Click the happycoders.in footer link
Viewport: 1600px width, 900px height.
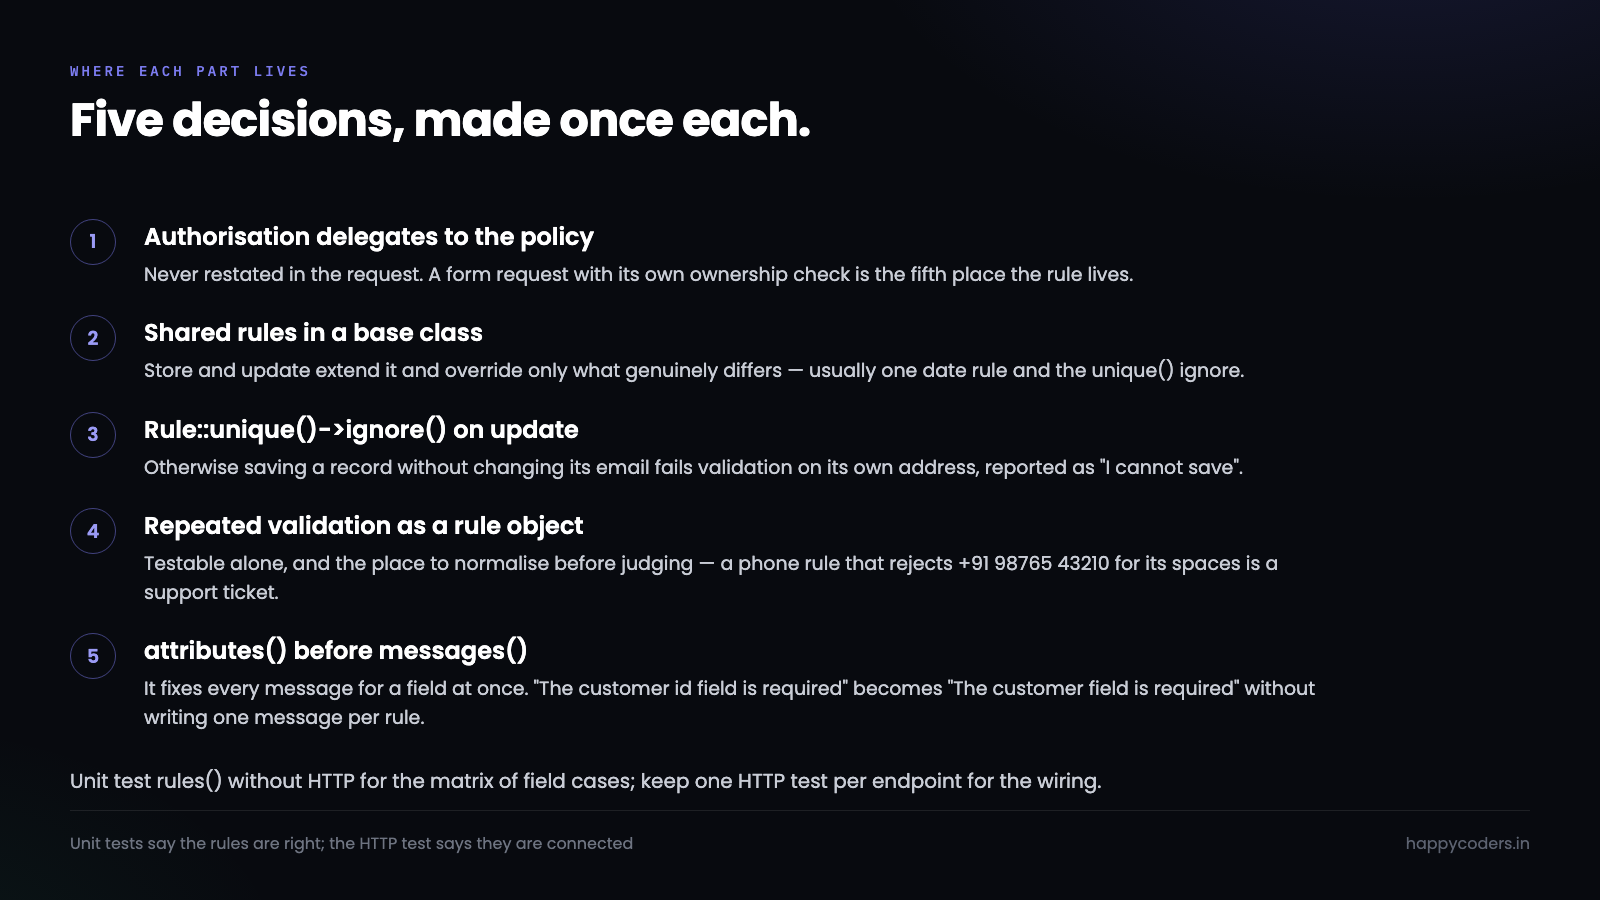(x=1467, y=843)
